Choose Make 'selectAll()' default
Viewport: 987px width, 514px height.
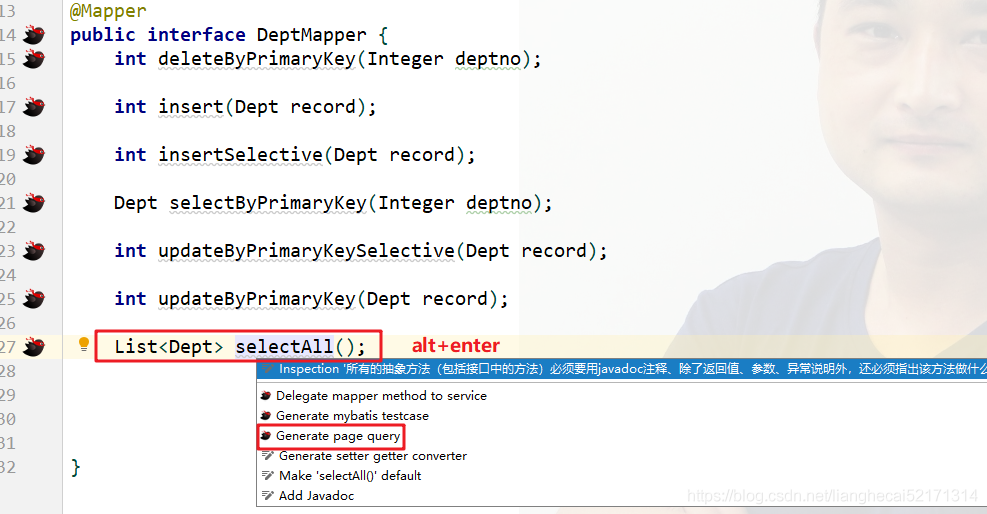pyautogui.click(x=350, y=476)
